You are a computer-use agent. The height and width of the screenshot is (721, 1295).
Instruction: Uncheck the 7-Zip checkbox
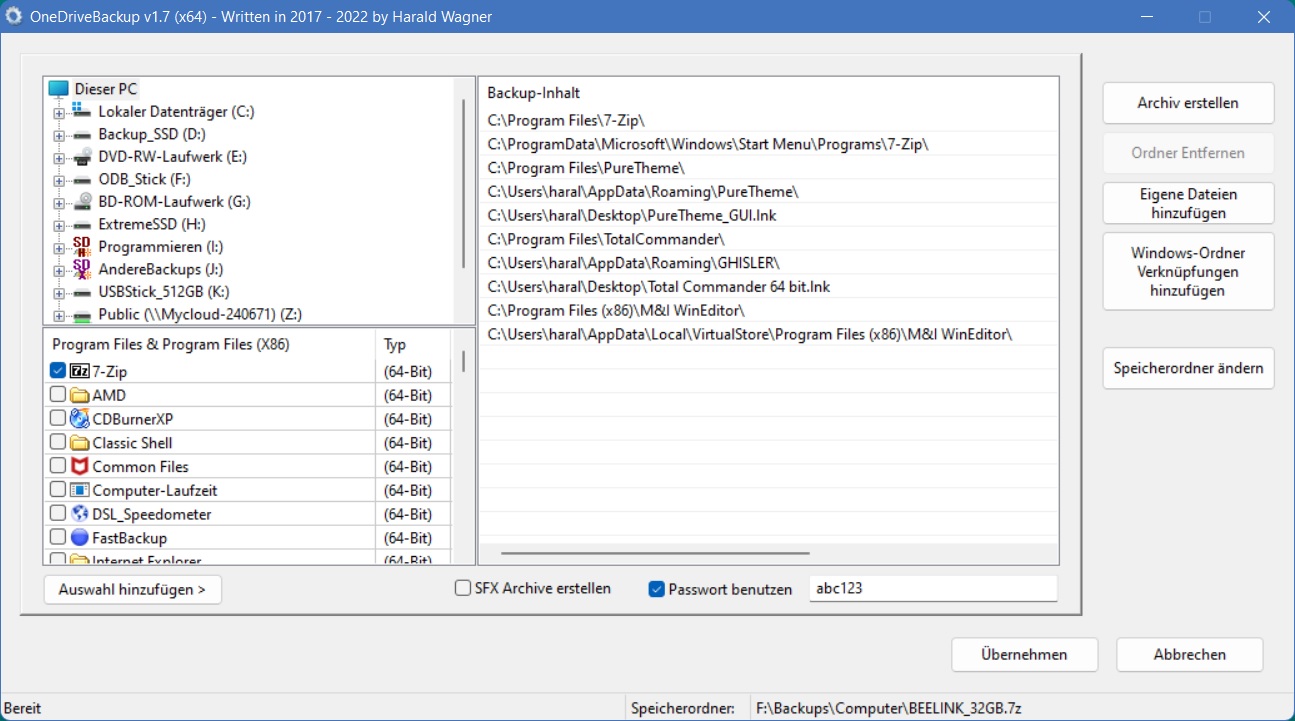(x=58, y=371)
